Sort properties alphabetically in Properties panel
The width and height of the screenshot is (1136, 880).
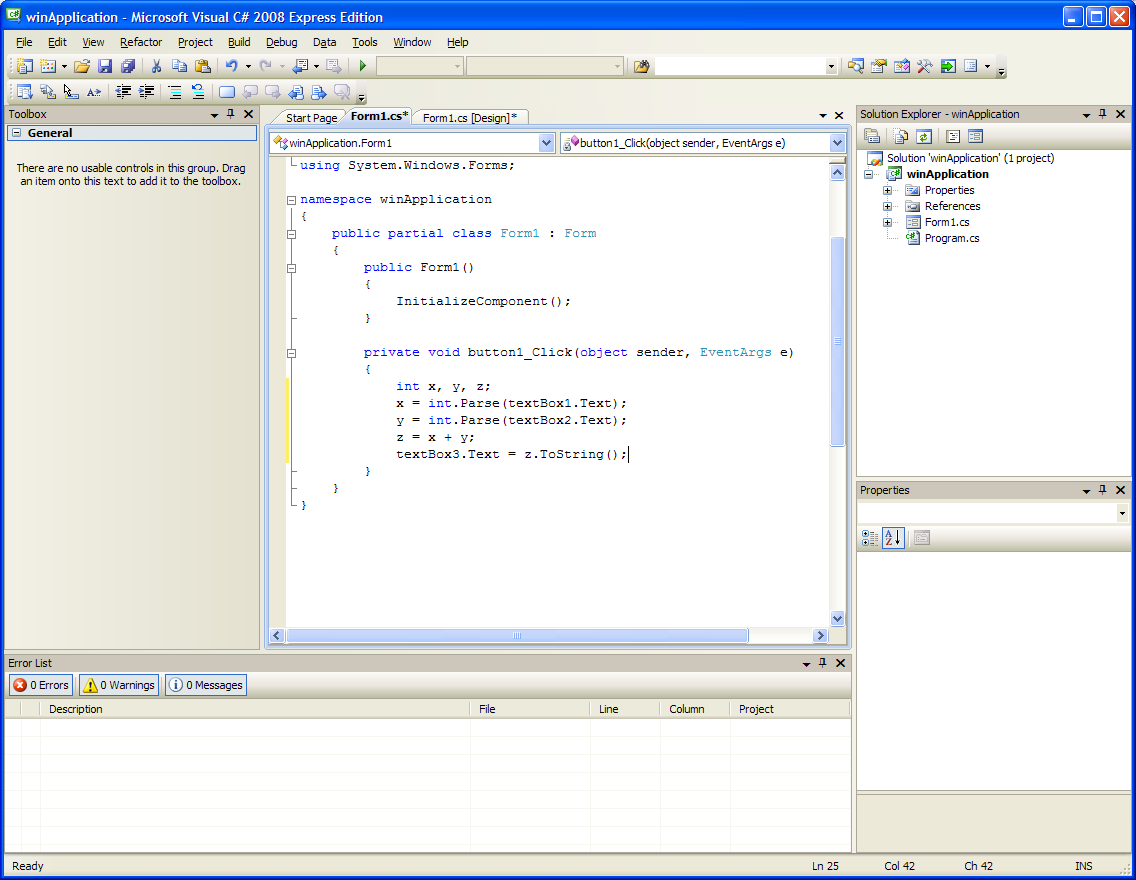[893, 538]
